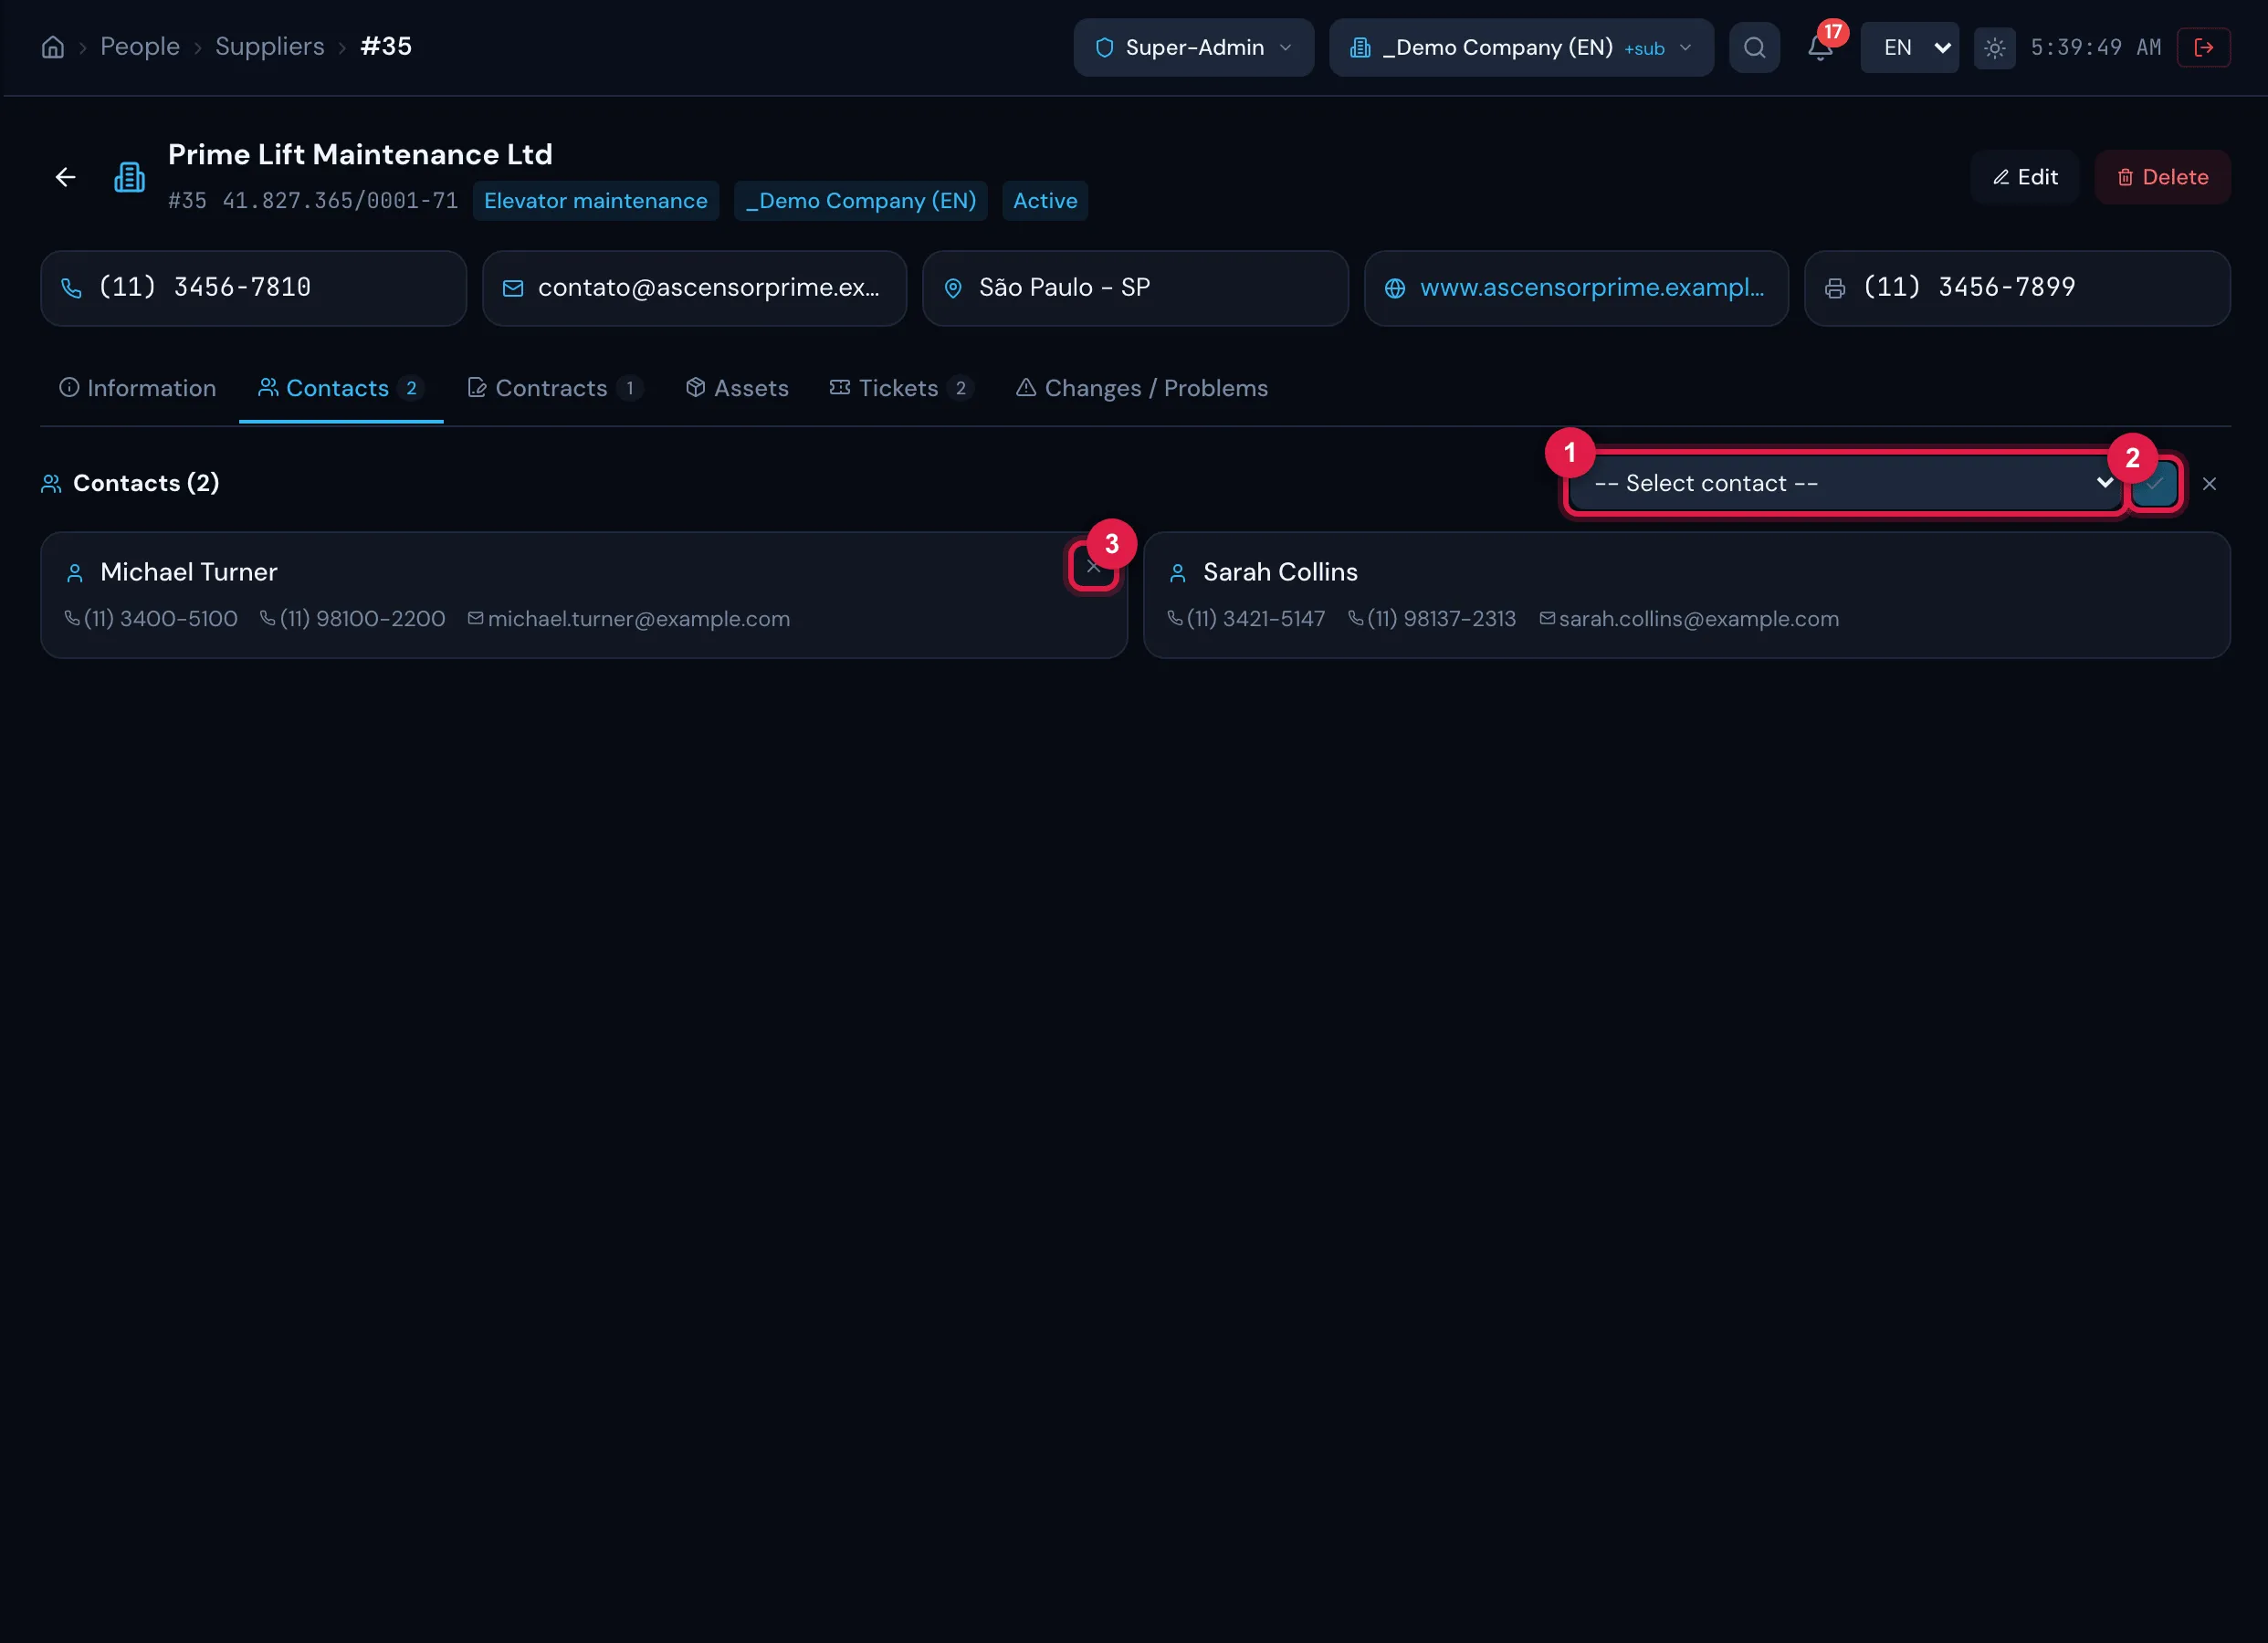
Task: Toggle light theme sun icon
Action: pos(1994,48)
